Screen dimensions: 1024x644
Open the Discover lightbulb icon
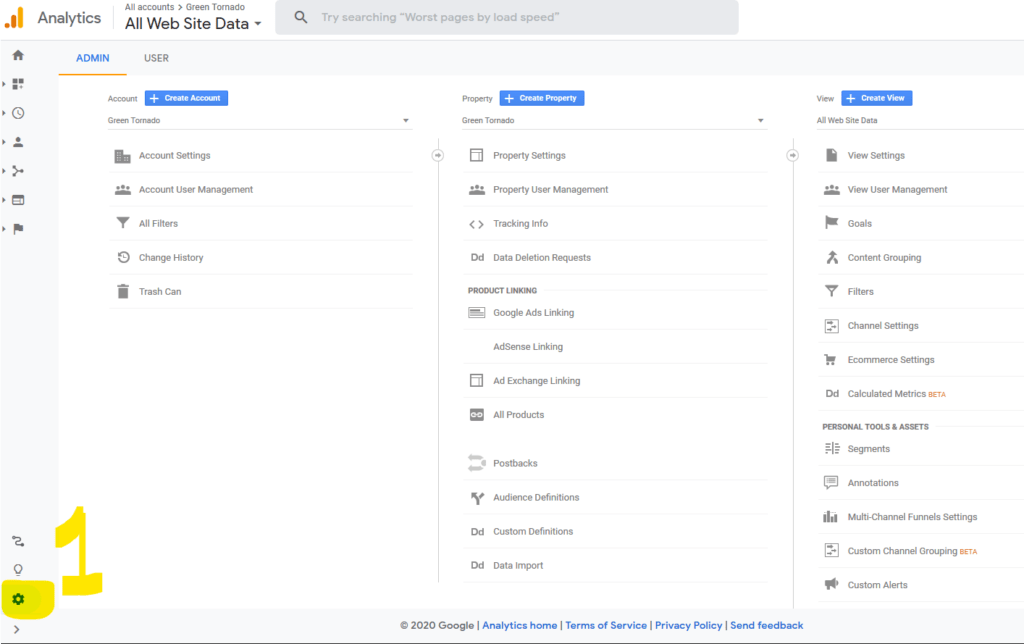coord(18,570)
